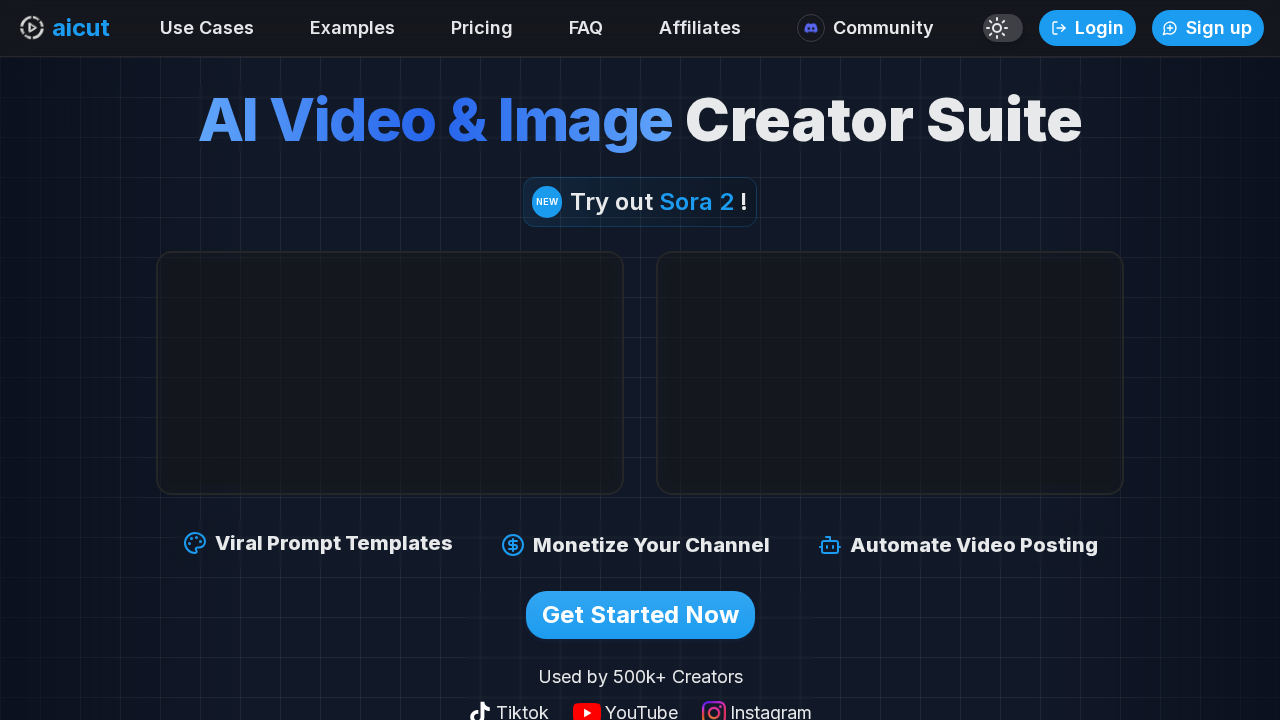Click the robot Automate Video Posting icon
The height and width of the screenshot is (720, 1280).
830,545
